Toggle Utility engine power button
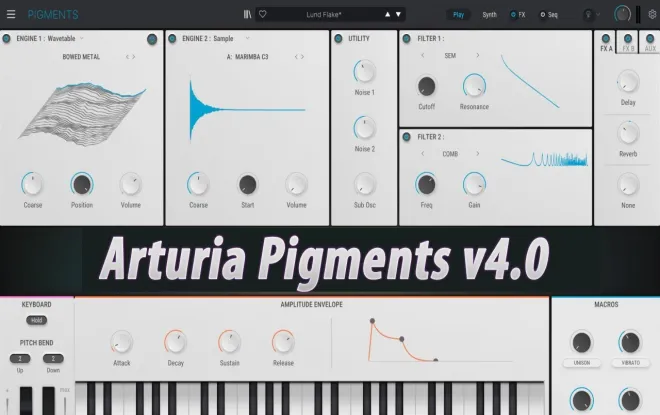The height and width of the screenshot is (415, 660). tap(338, 39)
